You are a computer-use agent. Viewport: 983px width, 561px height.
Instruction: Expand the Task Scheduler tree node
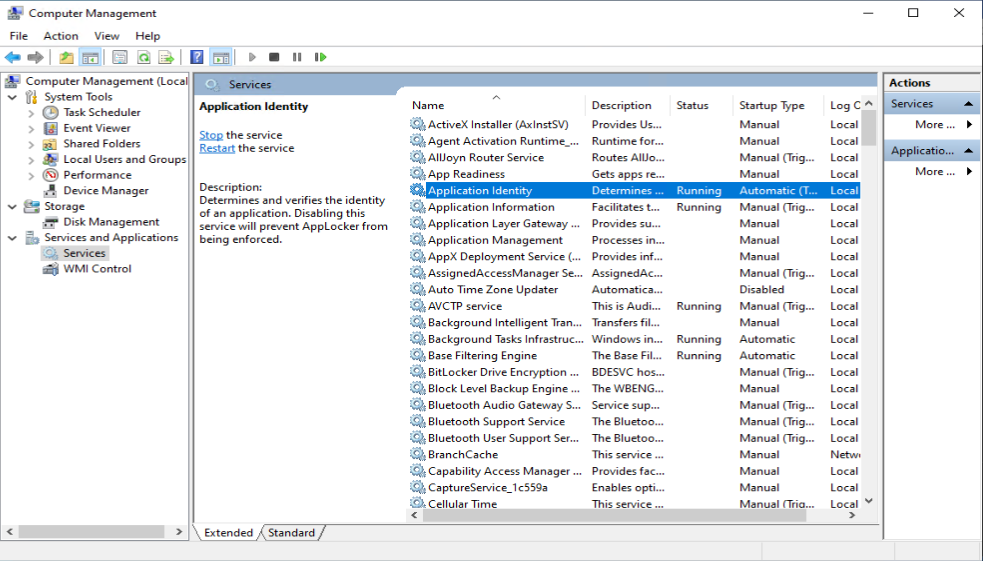[31, 113]
